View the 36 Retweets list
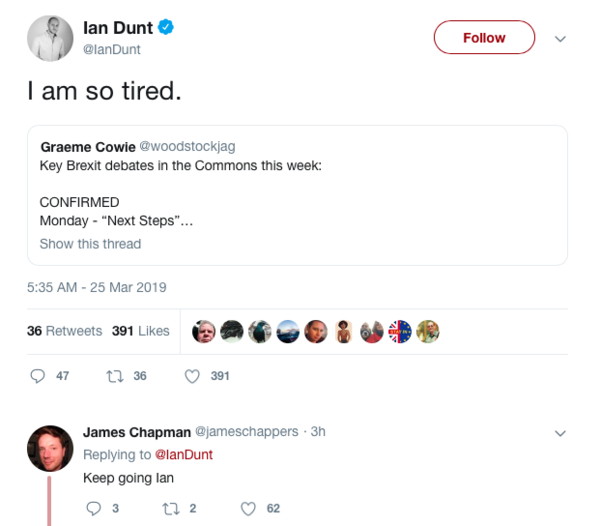This screenshot has width=600, height=526. (x=64, y=331)
